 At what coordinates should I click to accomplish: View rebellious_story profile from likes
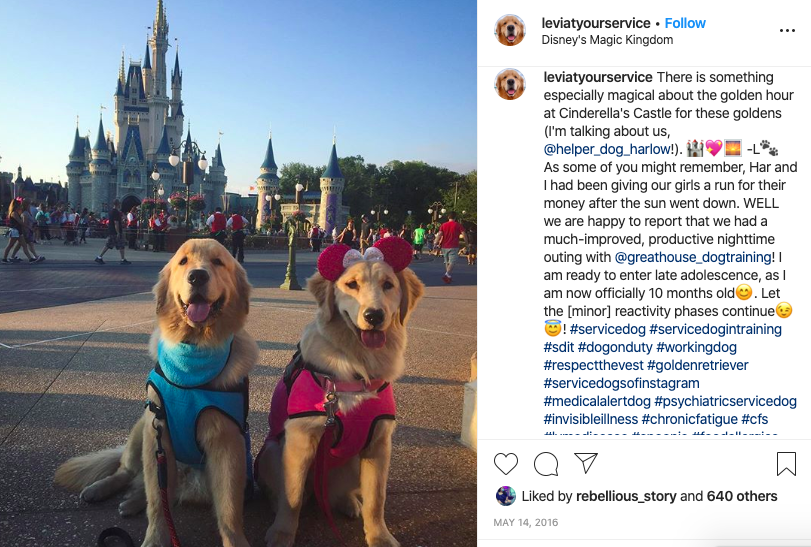pos(626,496)
